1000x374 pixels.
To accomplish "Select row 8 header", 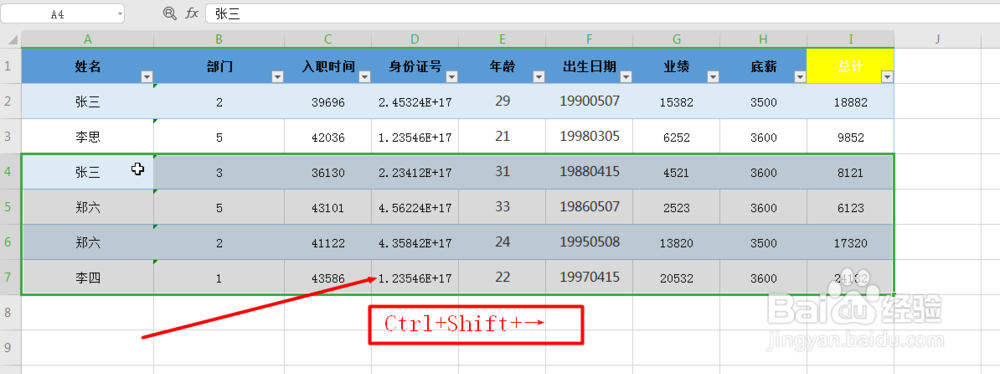I will (x=10, y=313).
